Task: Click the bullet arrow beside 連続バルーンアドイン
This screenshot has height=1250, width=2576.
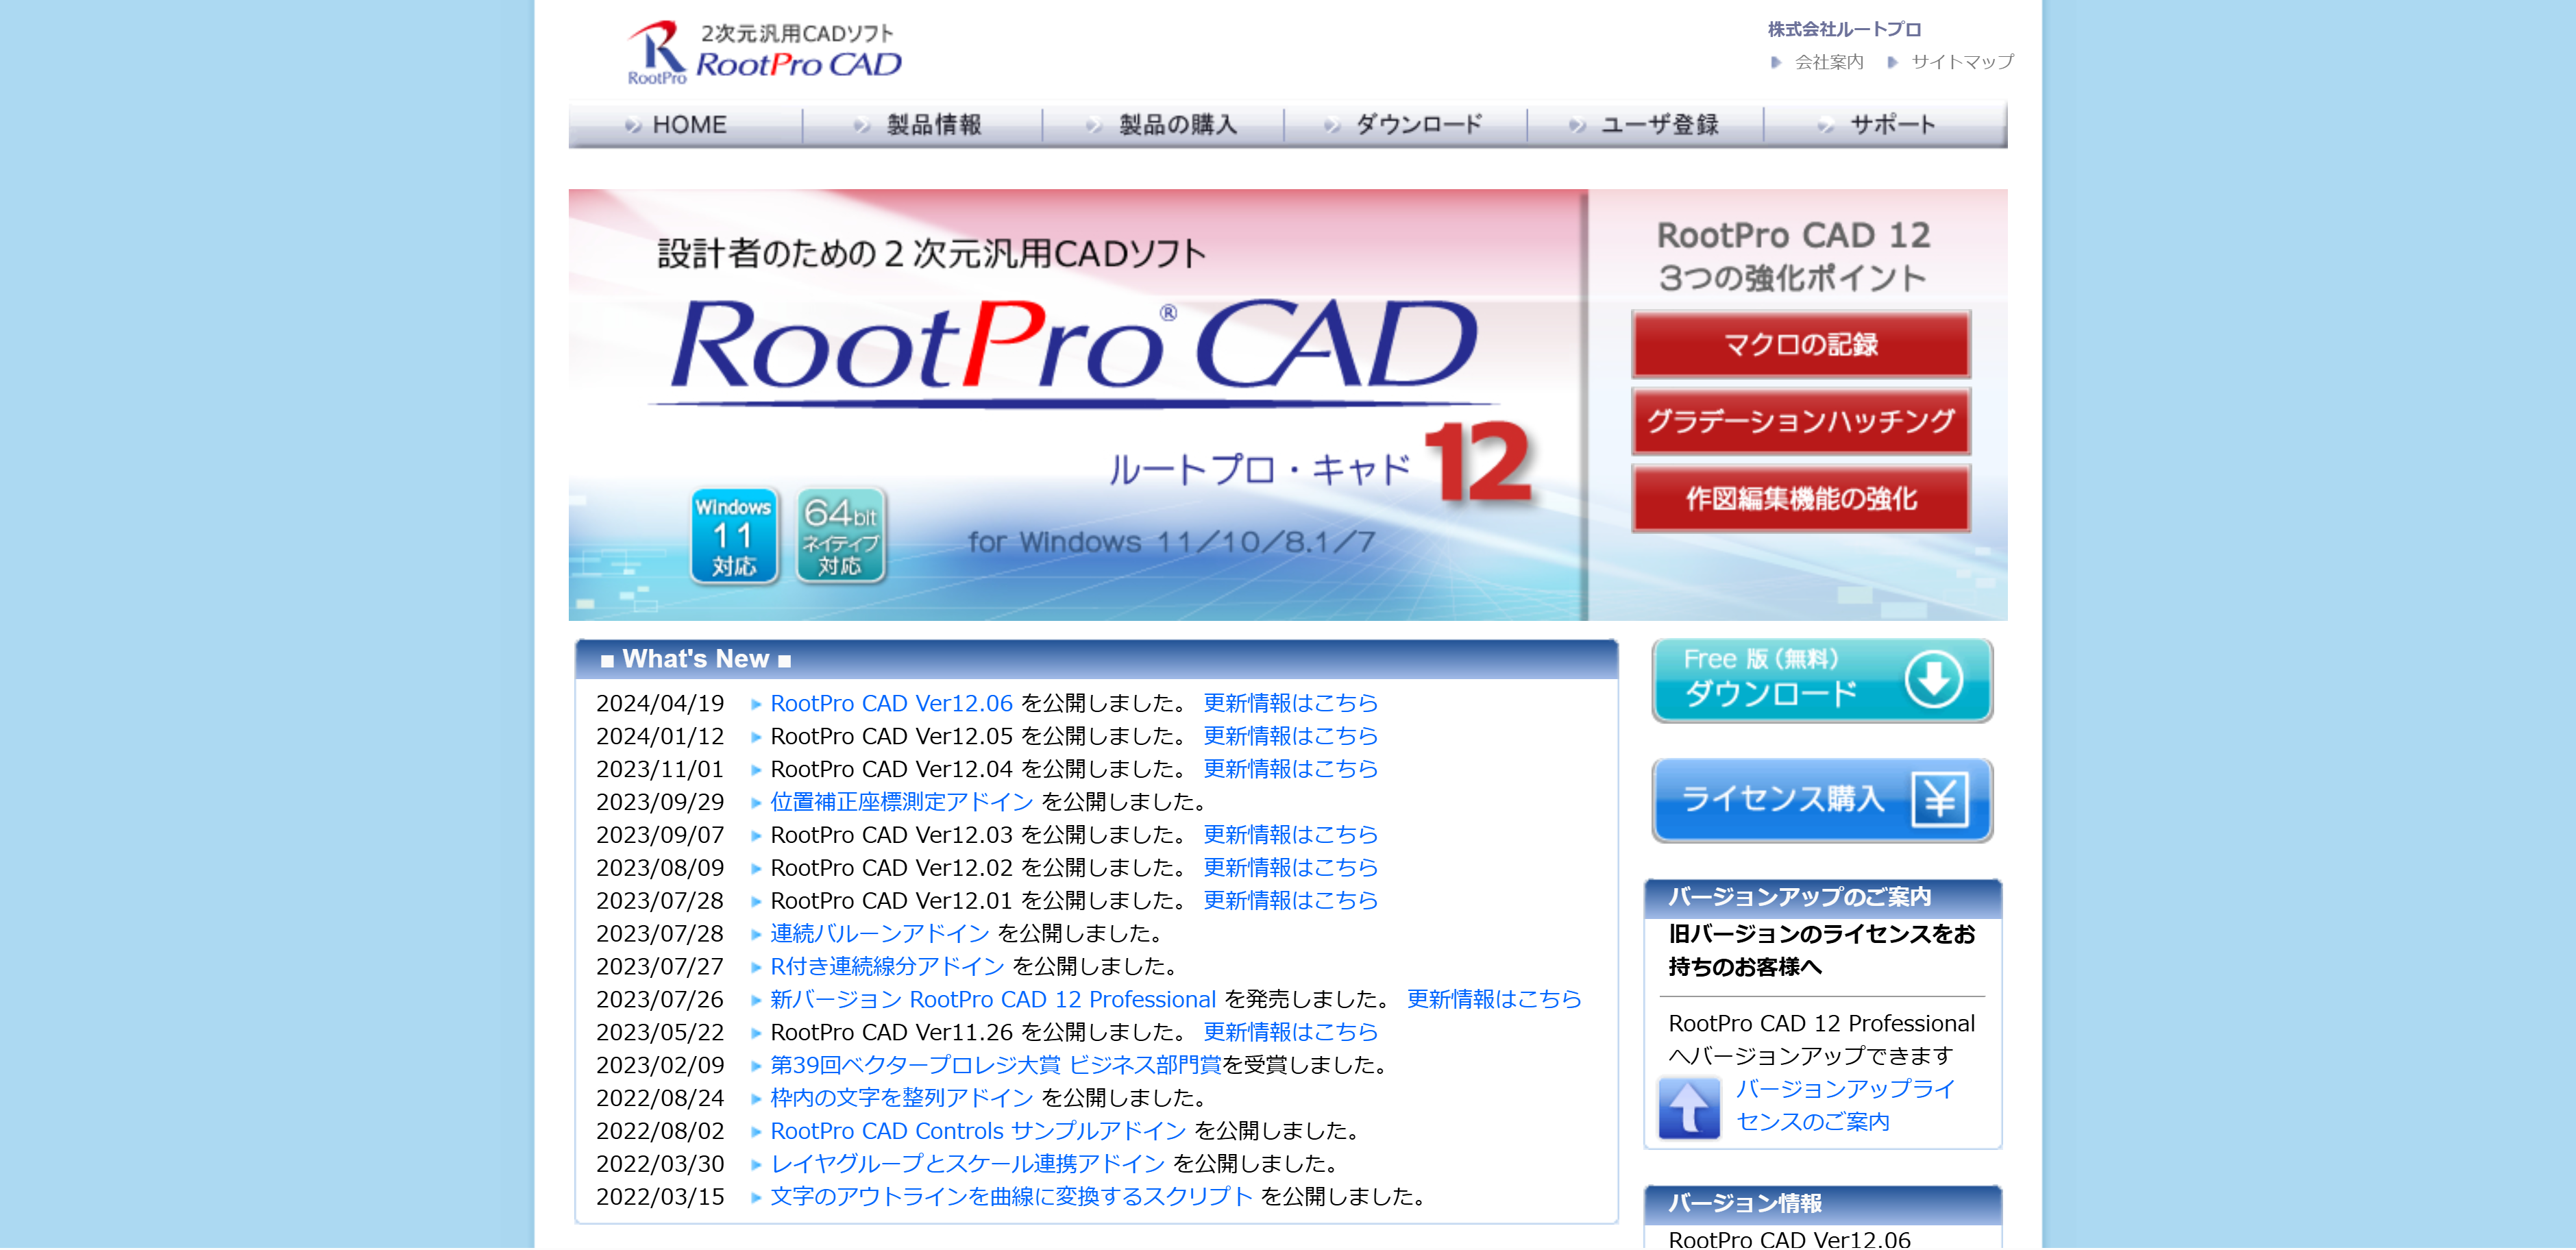Action: tap(756, 936)
